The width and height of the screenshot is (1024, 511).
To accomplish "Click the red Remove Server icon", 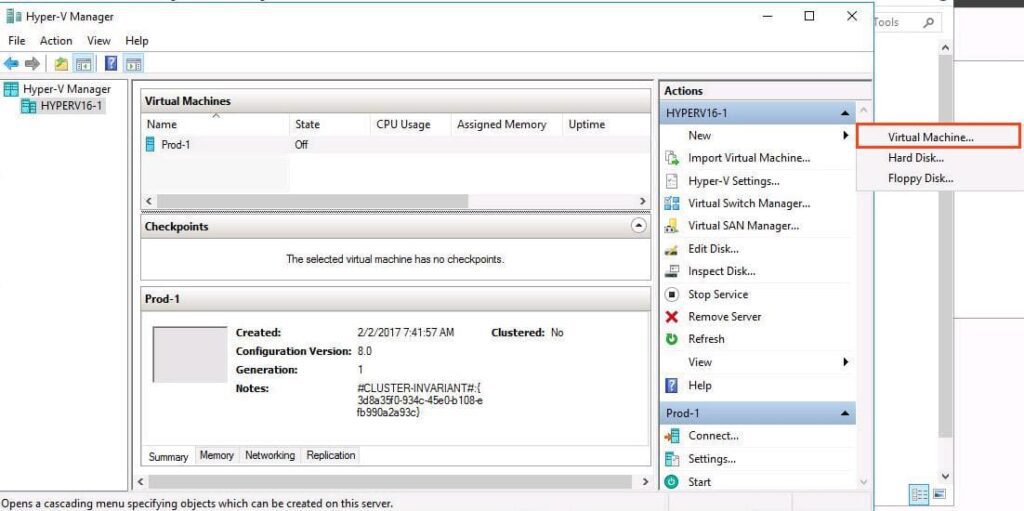I will click(672, 317).
